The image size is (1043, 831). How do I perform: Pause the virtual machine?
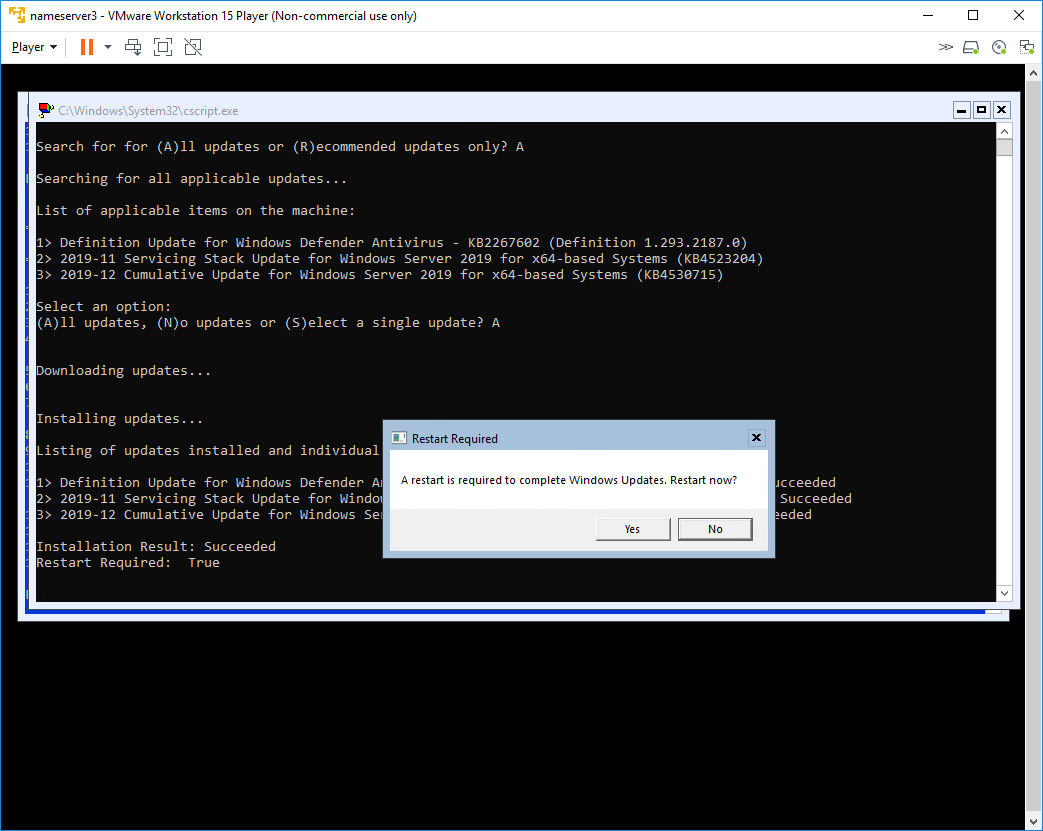tap(86, 47)
